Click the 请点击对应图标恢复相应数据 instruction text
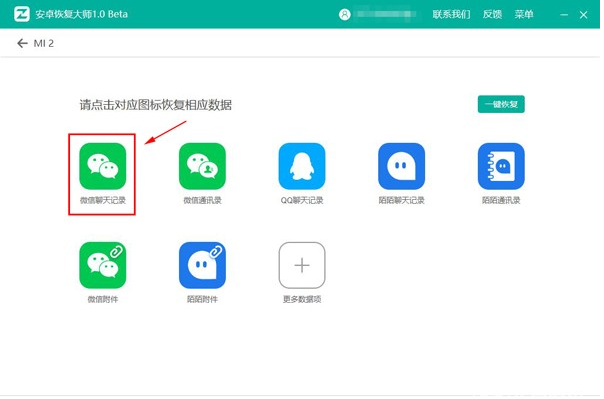 (156, 105)
